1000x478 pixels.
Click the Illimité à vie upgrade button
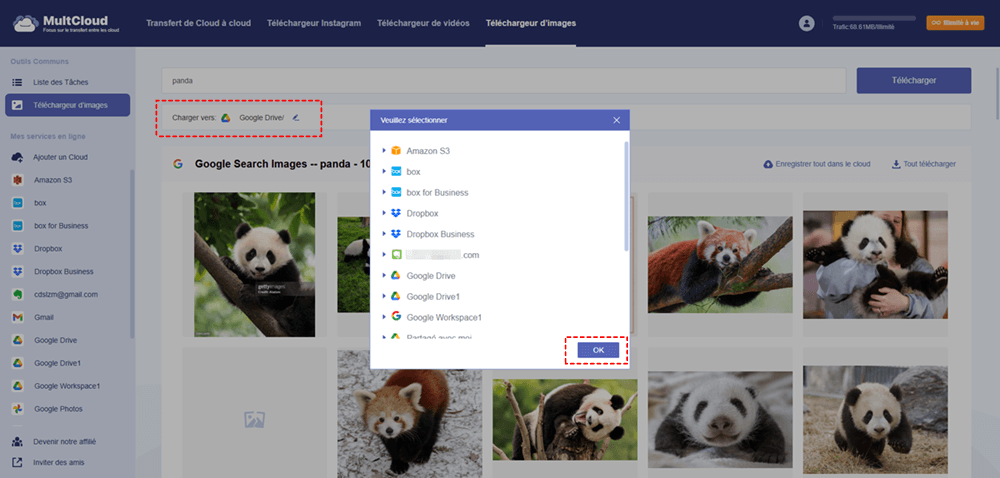point(955,23)
